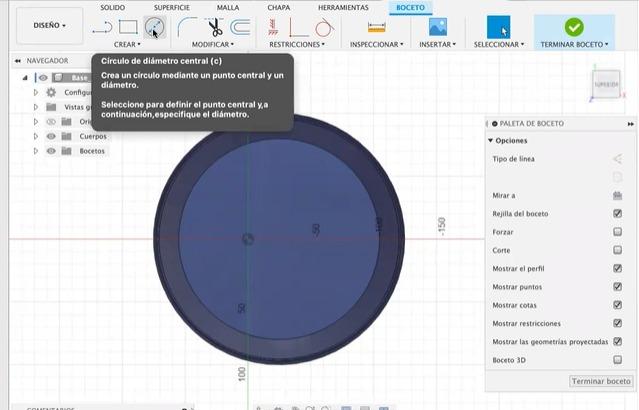Enable the Corte checkbox
Image resolution: width=639 pixels, height=410 pixels.
[617, 250]
